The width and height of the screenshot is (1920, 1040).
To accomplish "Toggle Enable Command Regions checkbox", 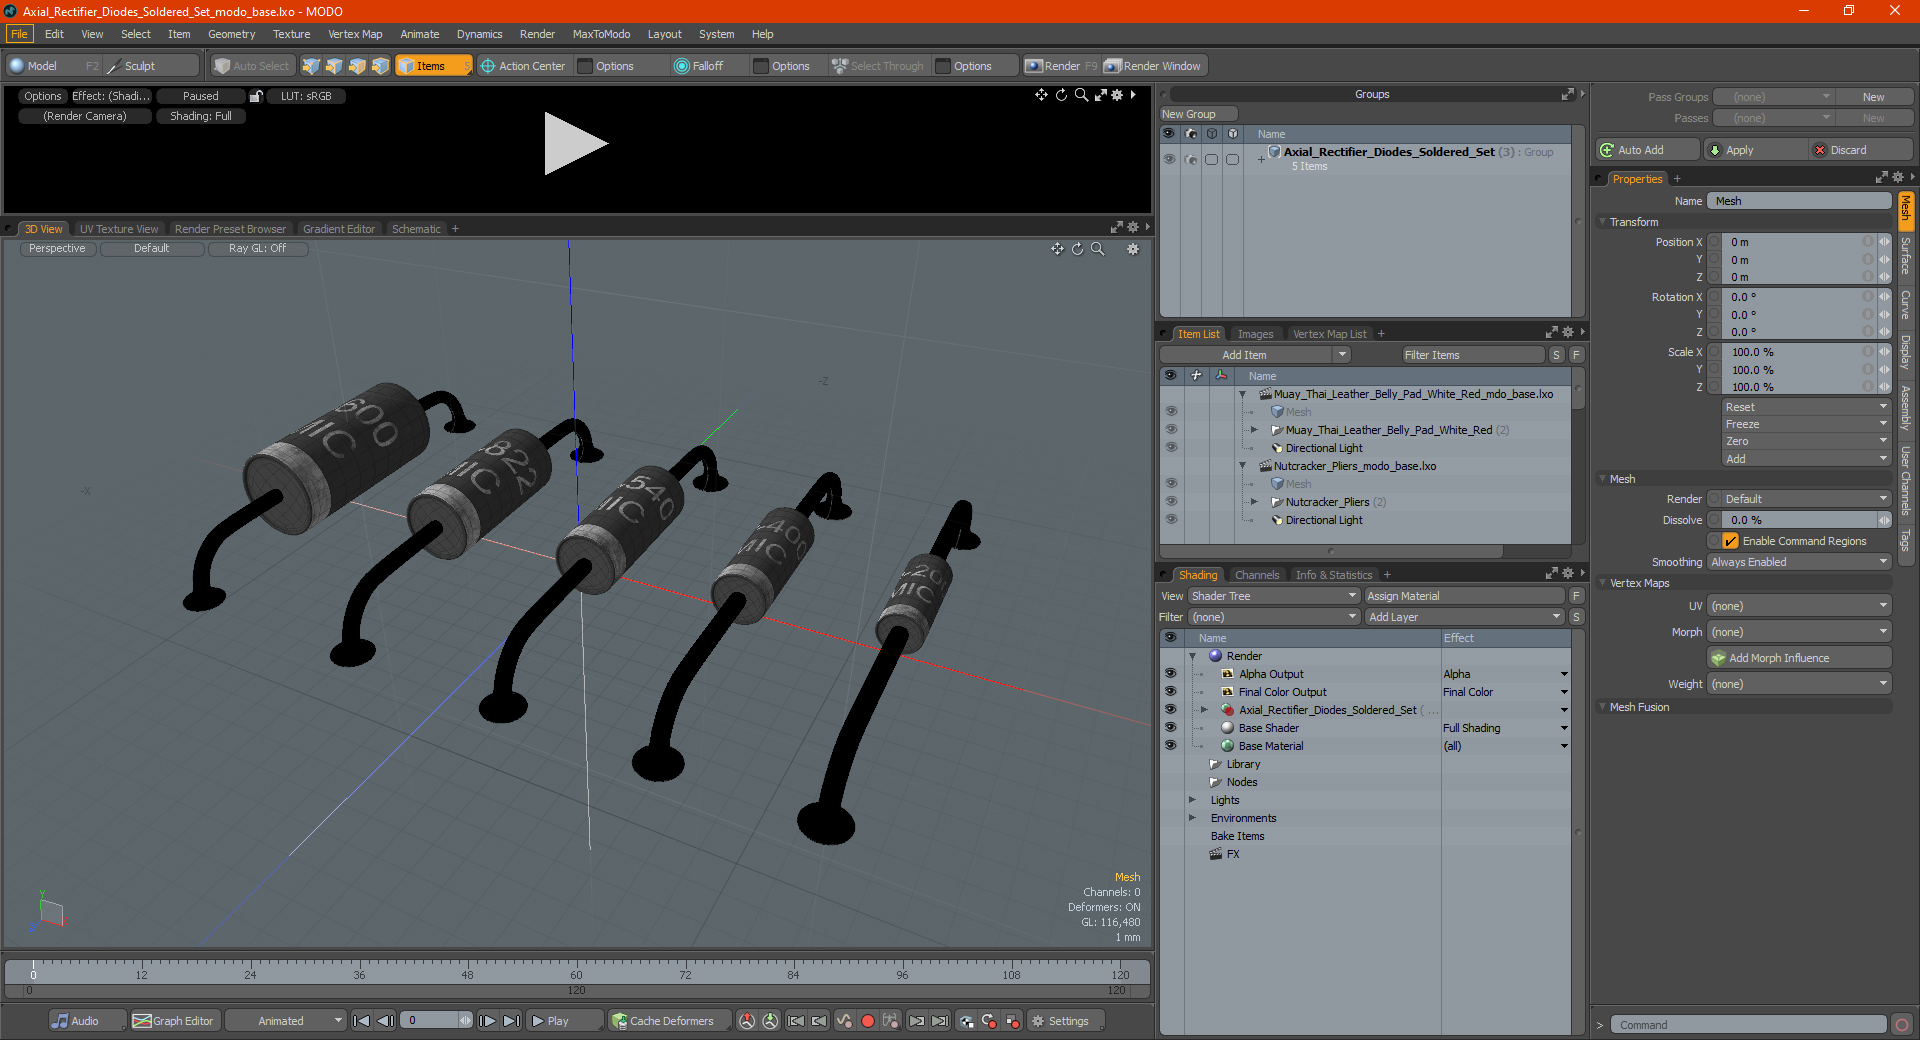I will [x=1730, y=541].
